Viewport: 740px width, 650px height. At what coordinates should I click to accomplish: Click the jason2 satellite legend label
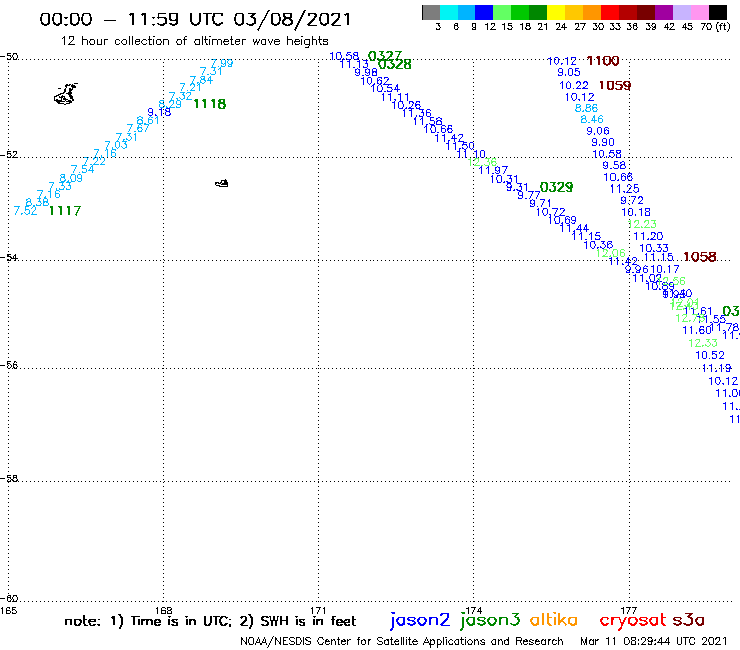pyautogui.click(x=420, y=621)
